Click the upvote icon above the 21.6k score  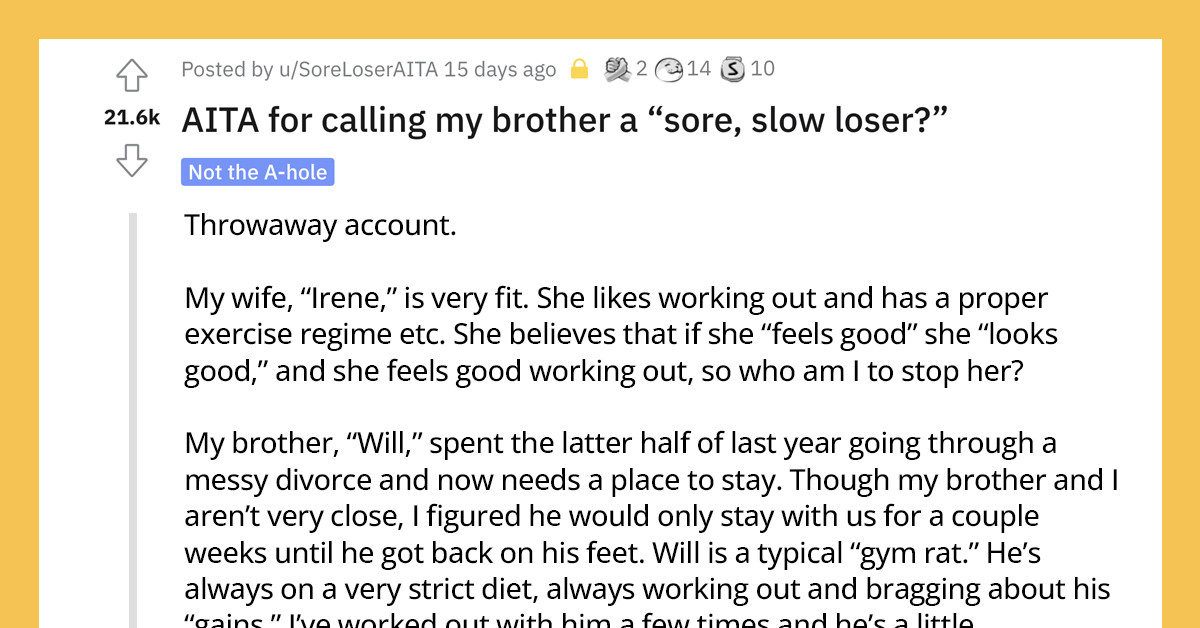[132, 75]
